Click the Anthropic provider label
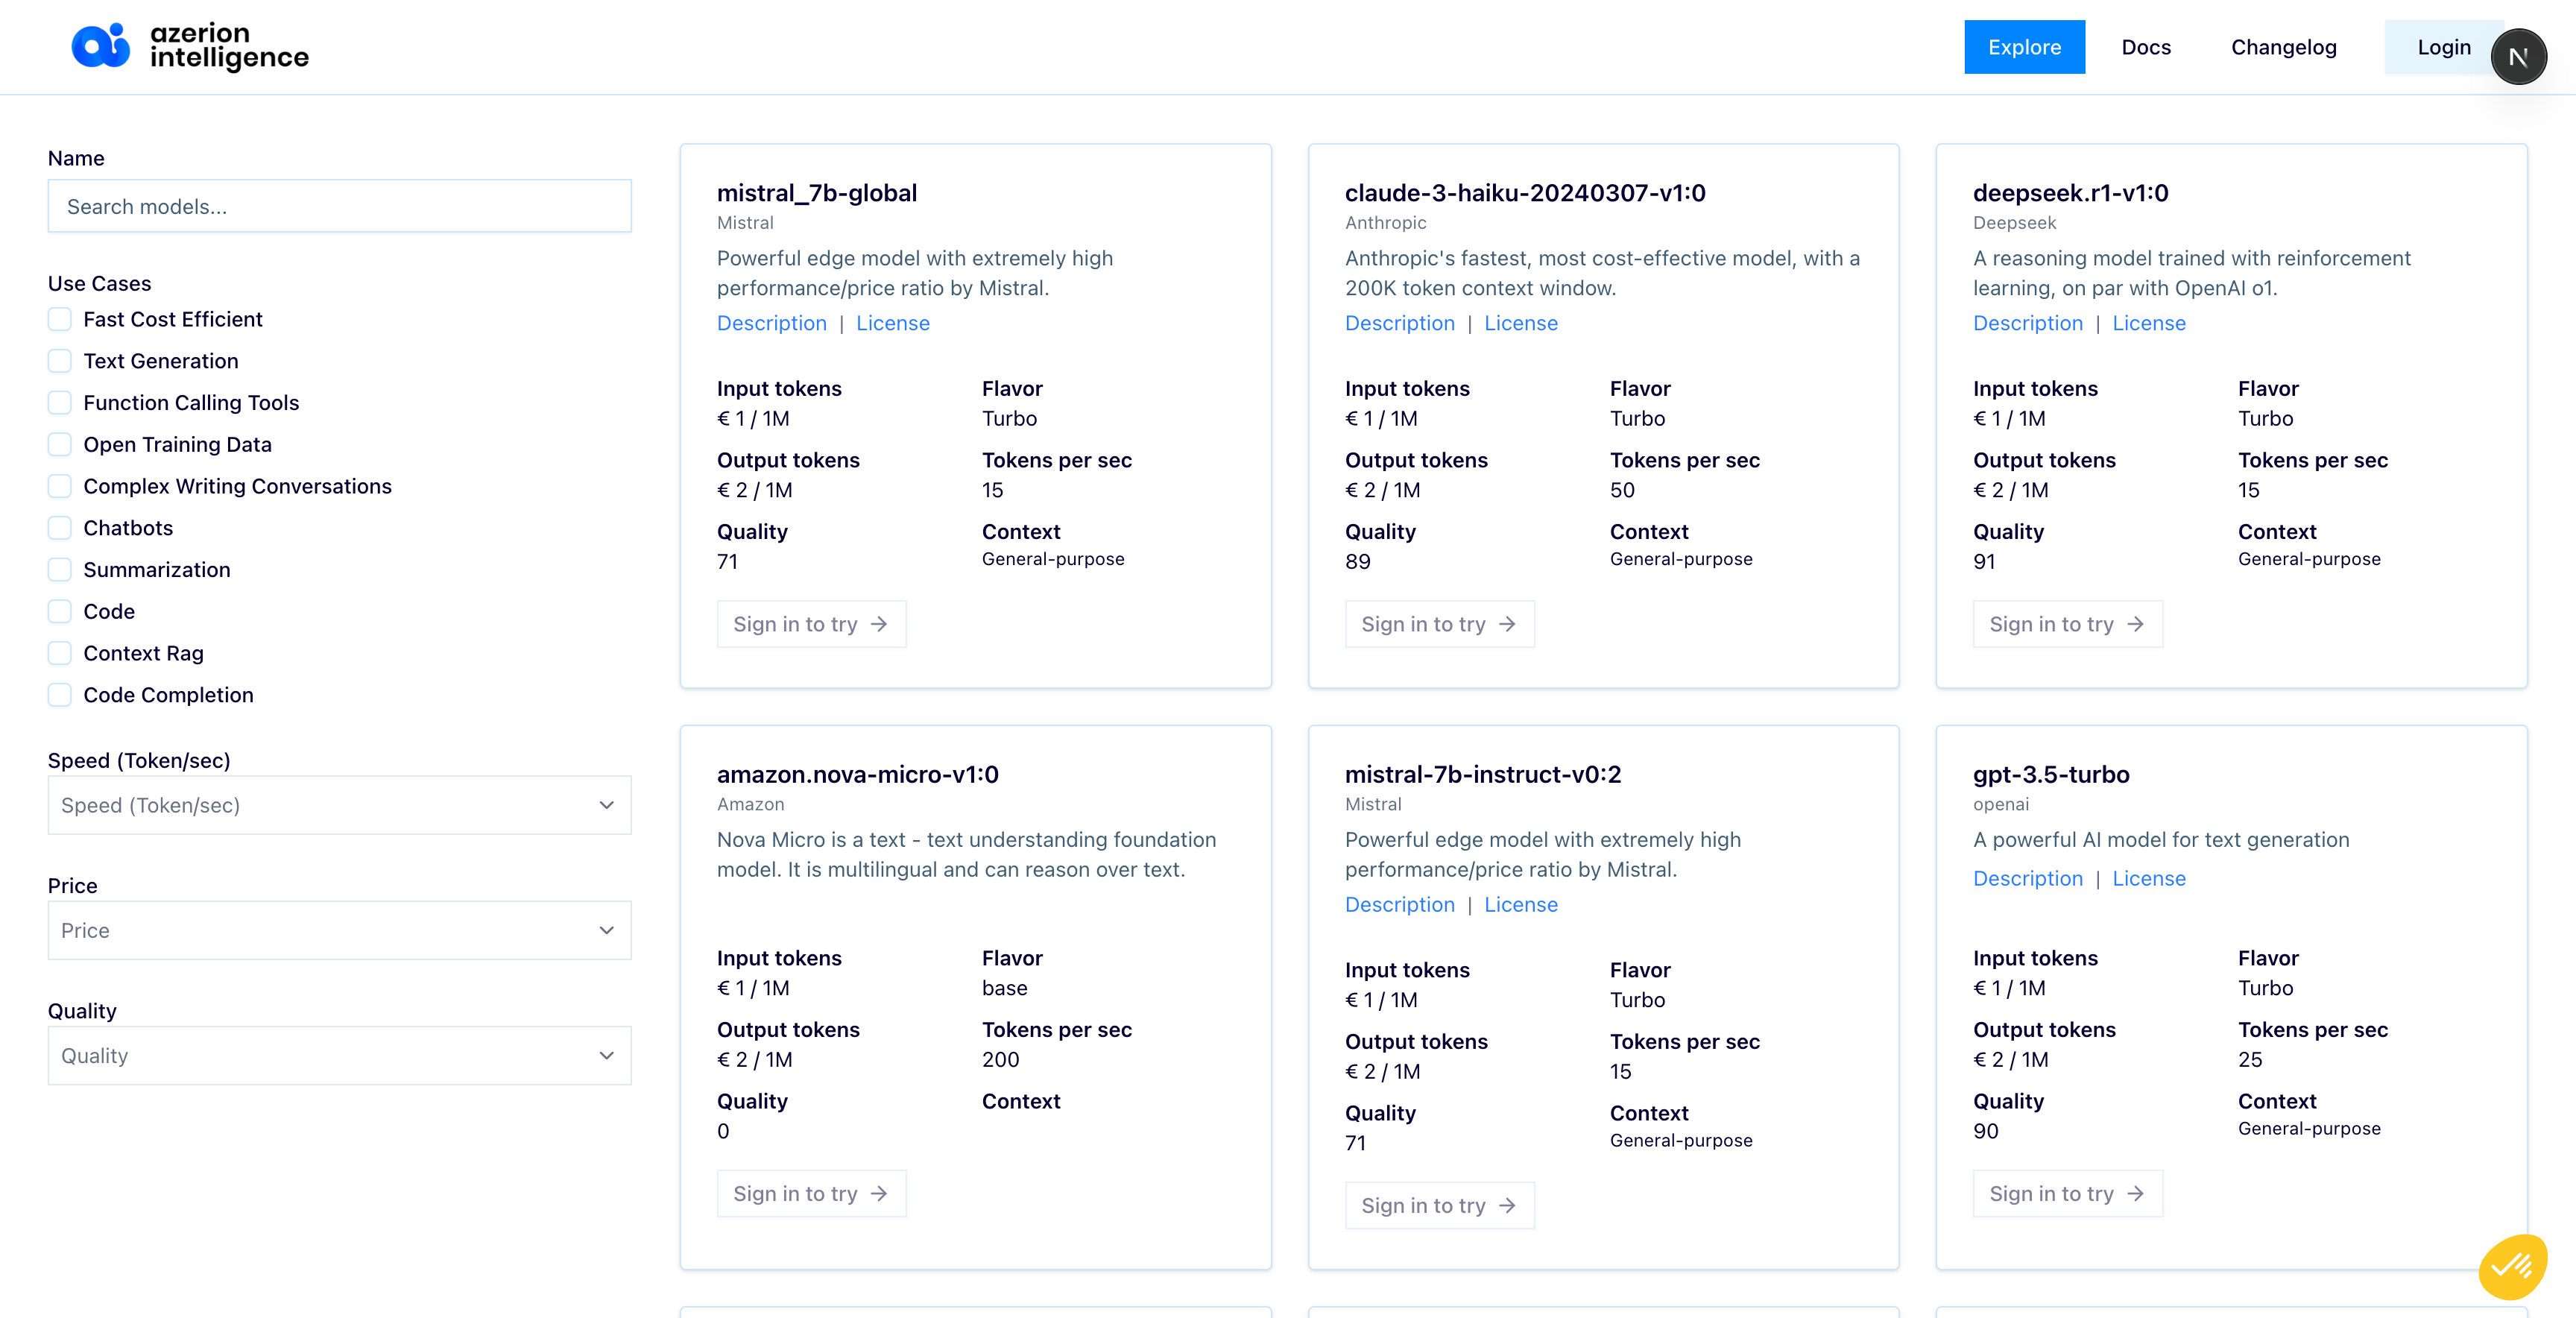The width and height of the screenshot is (2576, 1318). (x=1385, y=223)
